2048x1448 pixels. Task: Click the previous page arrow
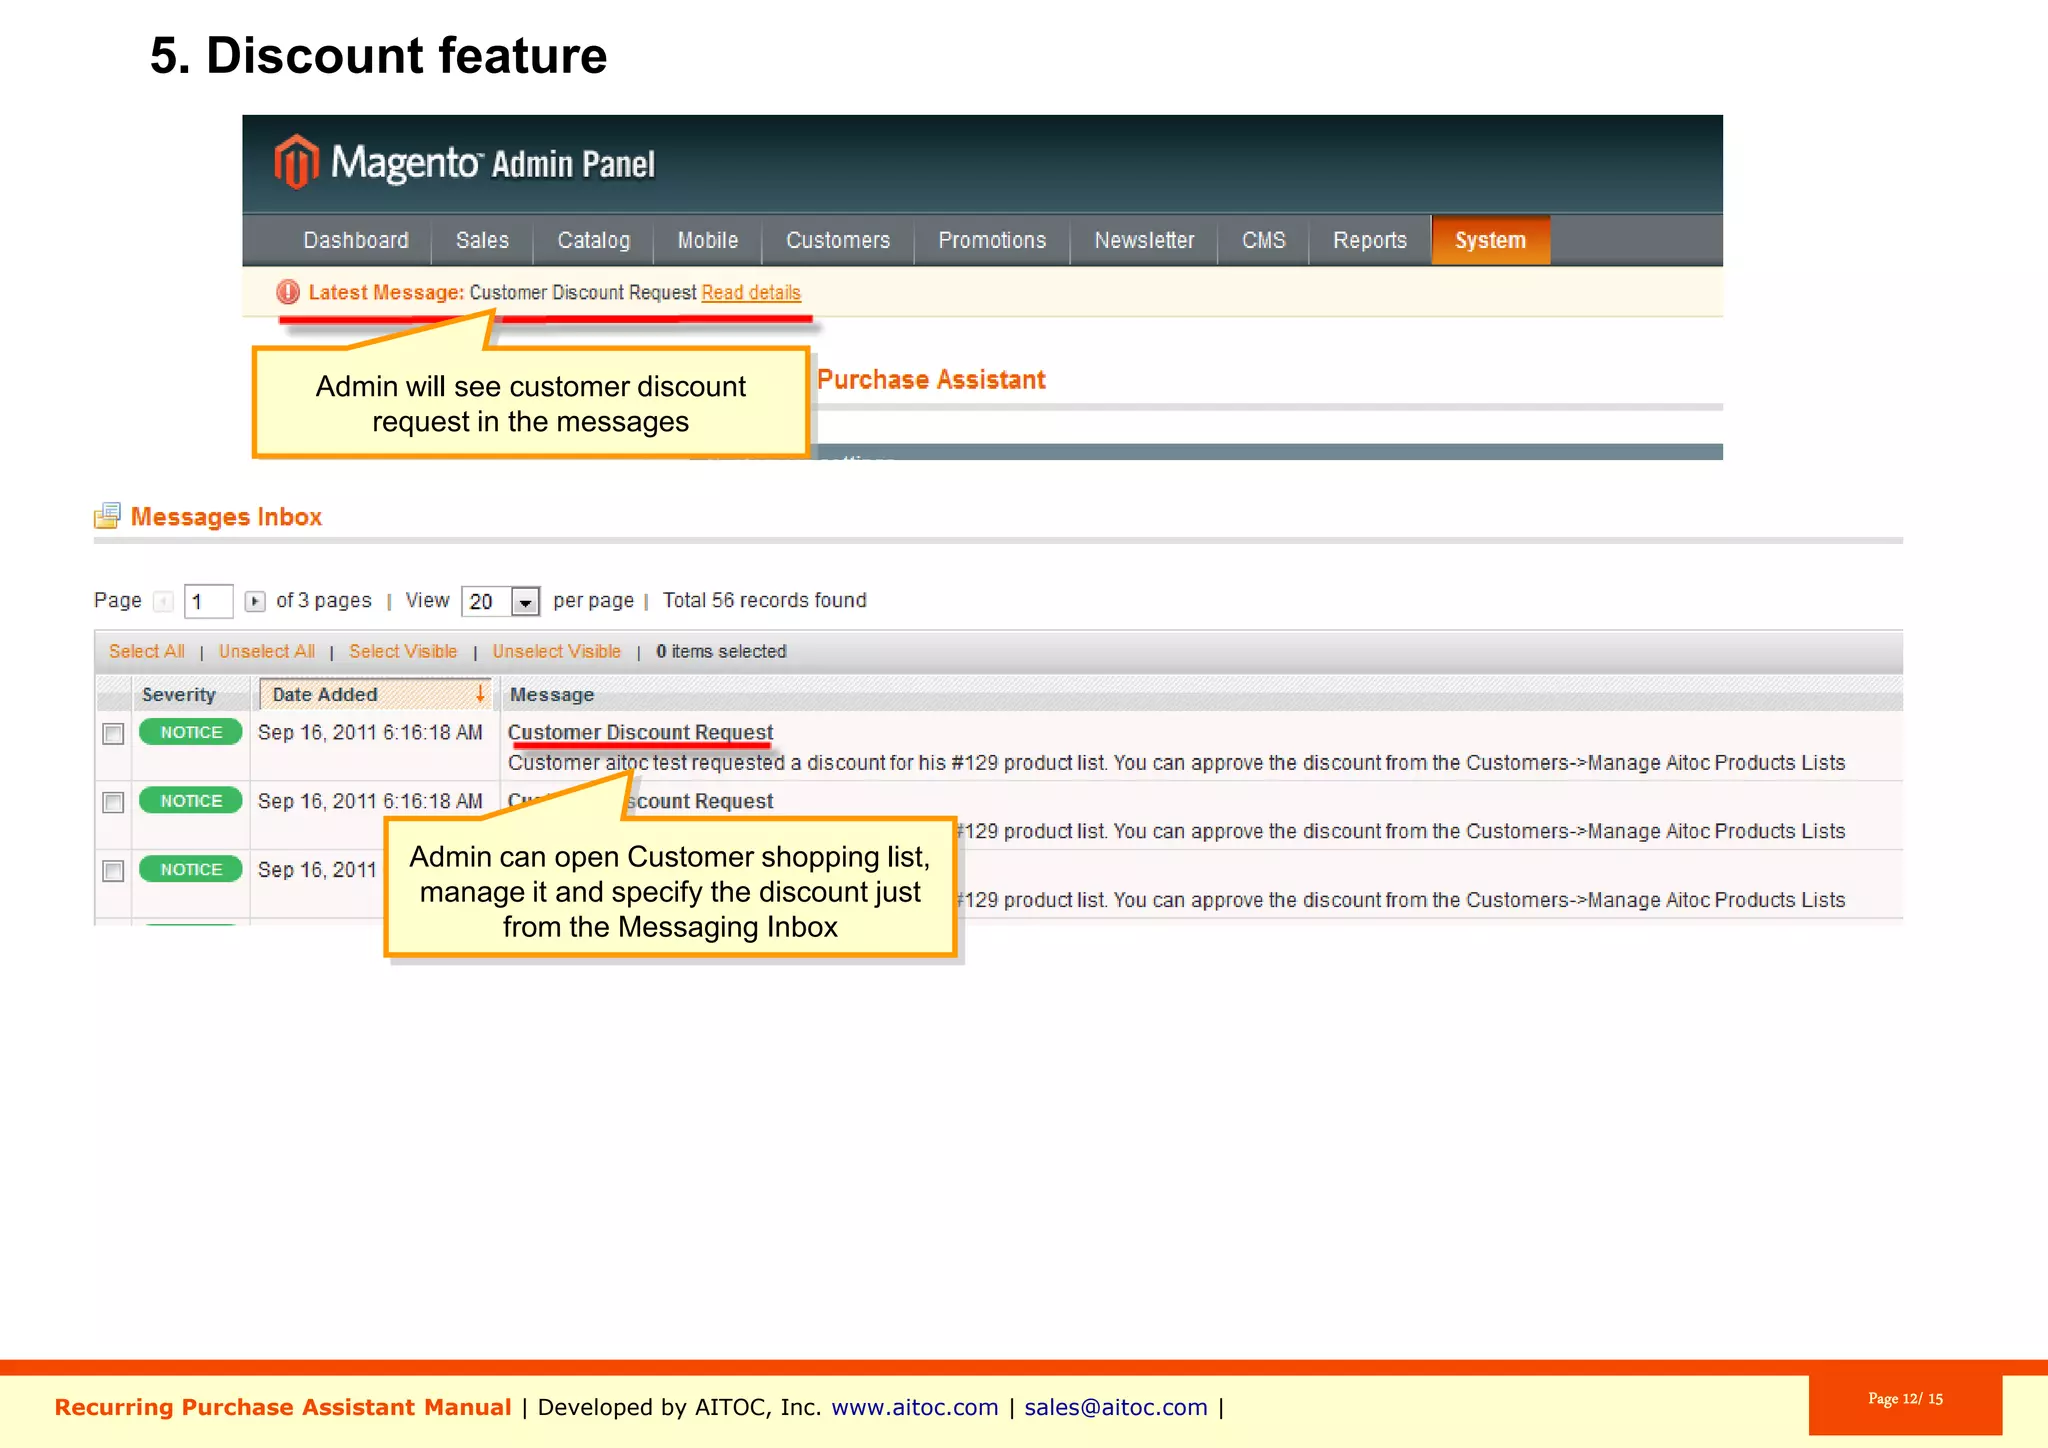164,601
